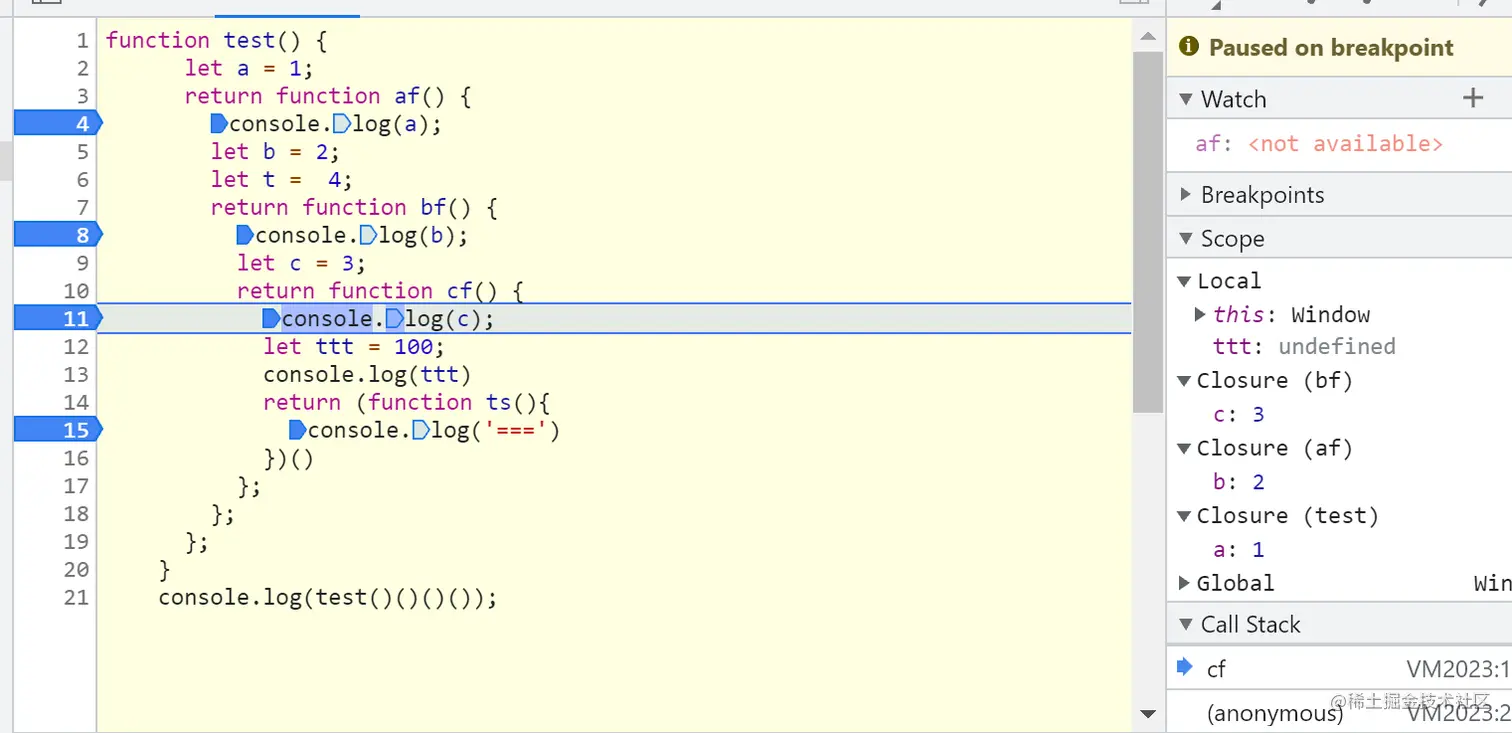
Task: Click the 'return function cf() {' code line
Action: coord(381,291)
